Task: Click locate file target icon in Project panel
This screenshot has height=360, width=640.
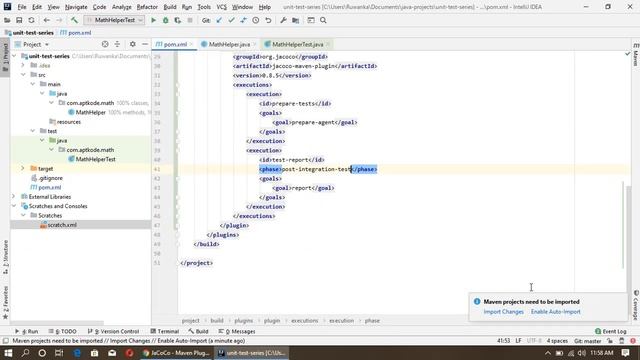Action: [105, 44]
